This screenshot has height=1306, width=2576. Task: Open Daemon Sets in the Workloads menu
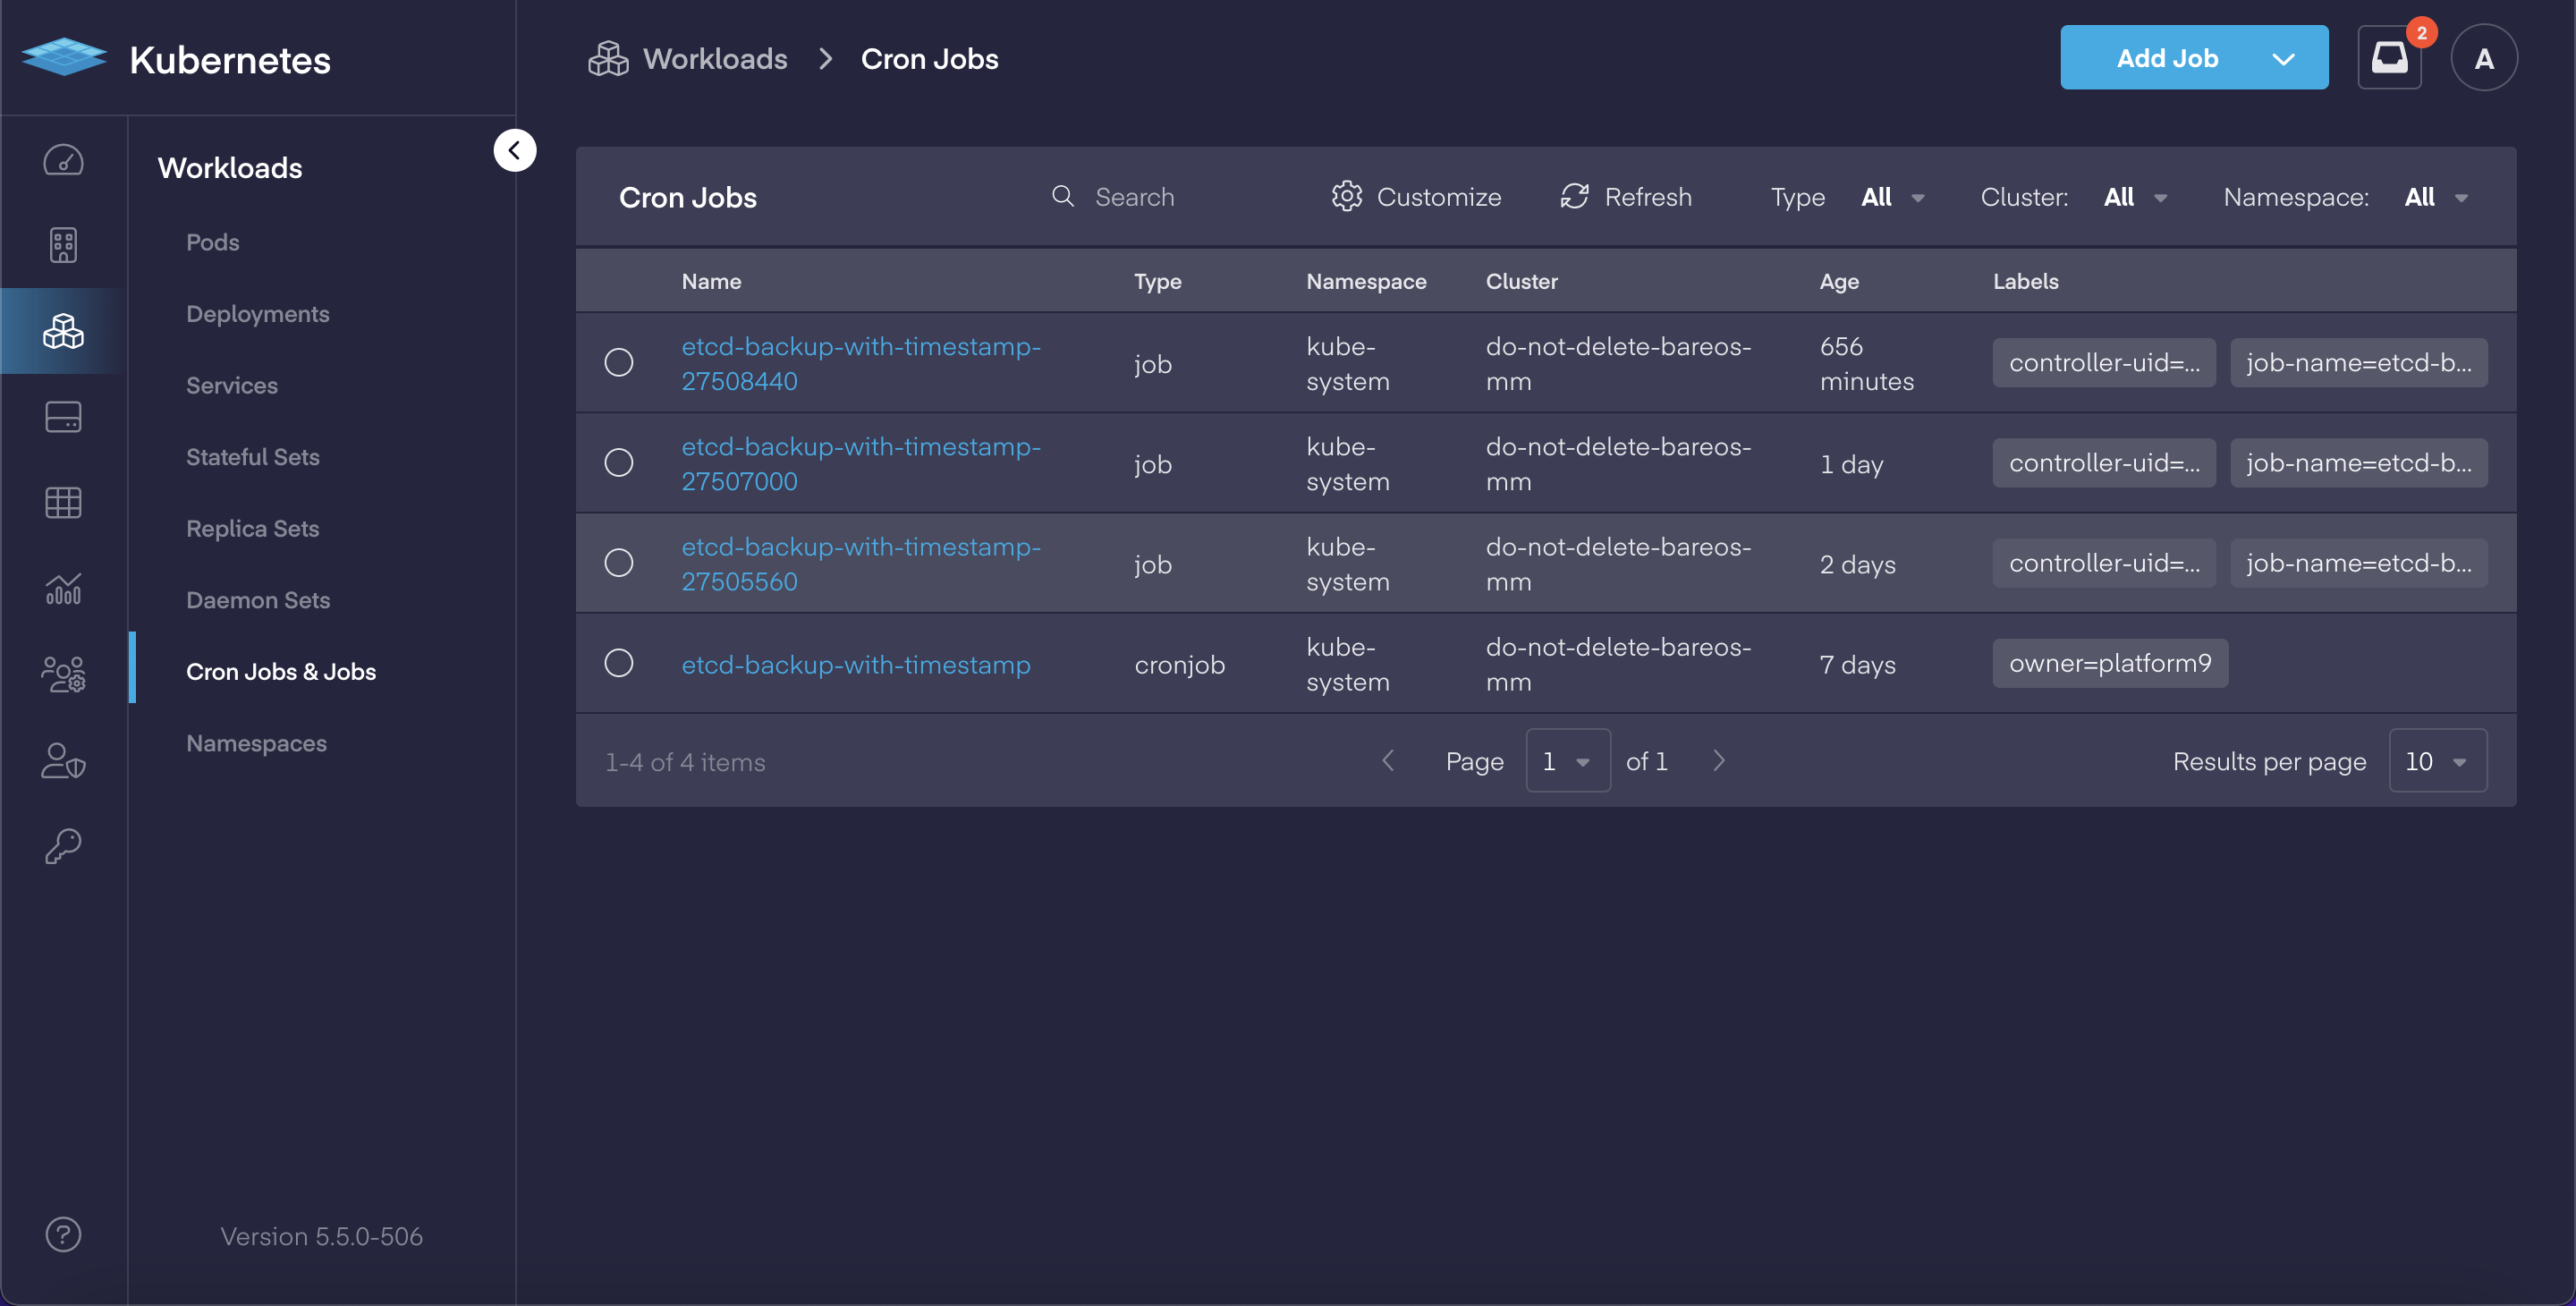[258, 600]
